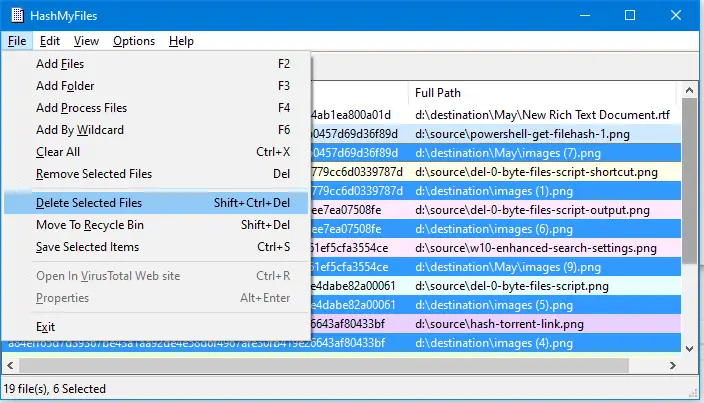Screen dimensions: 704x403
Task: Select row d:\destination\images (1).png
Action: (496, 191)
